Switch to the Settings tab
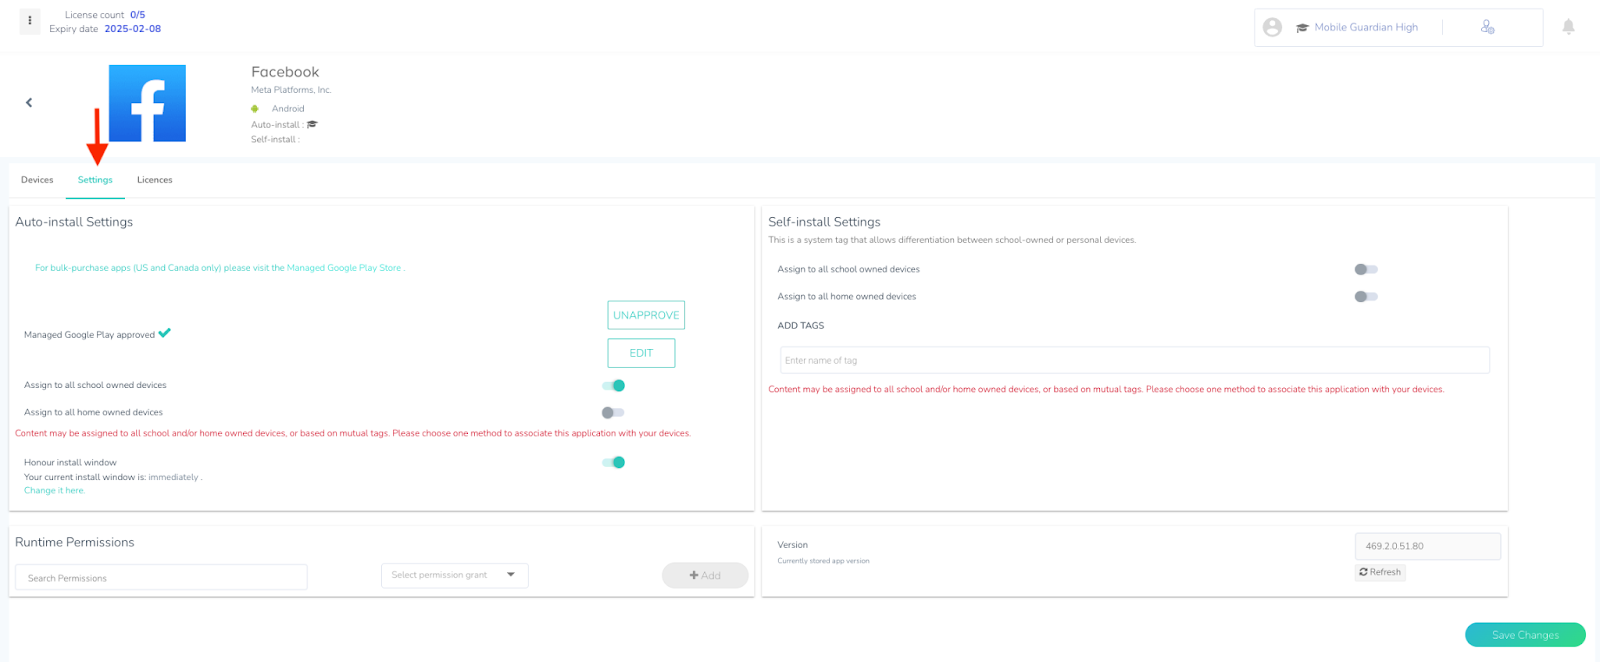 point(95,180)
